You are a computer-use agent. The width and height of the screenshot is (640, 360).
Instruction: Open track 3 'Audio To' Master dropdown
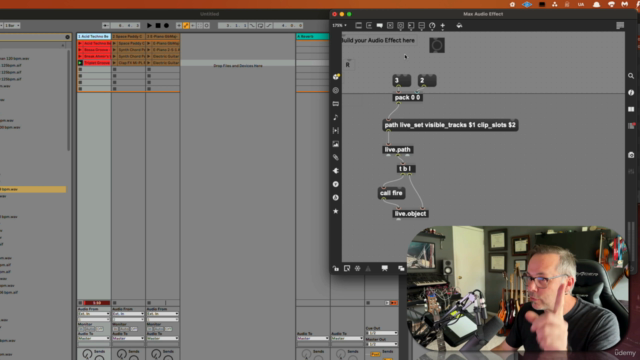(x=162, y=338)
